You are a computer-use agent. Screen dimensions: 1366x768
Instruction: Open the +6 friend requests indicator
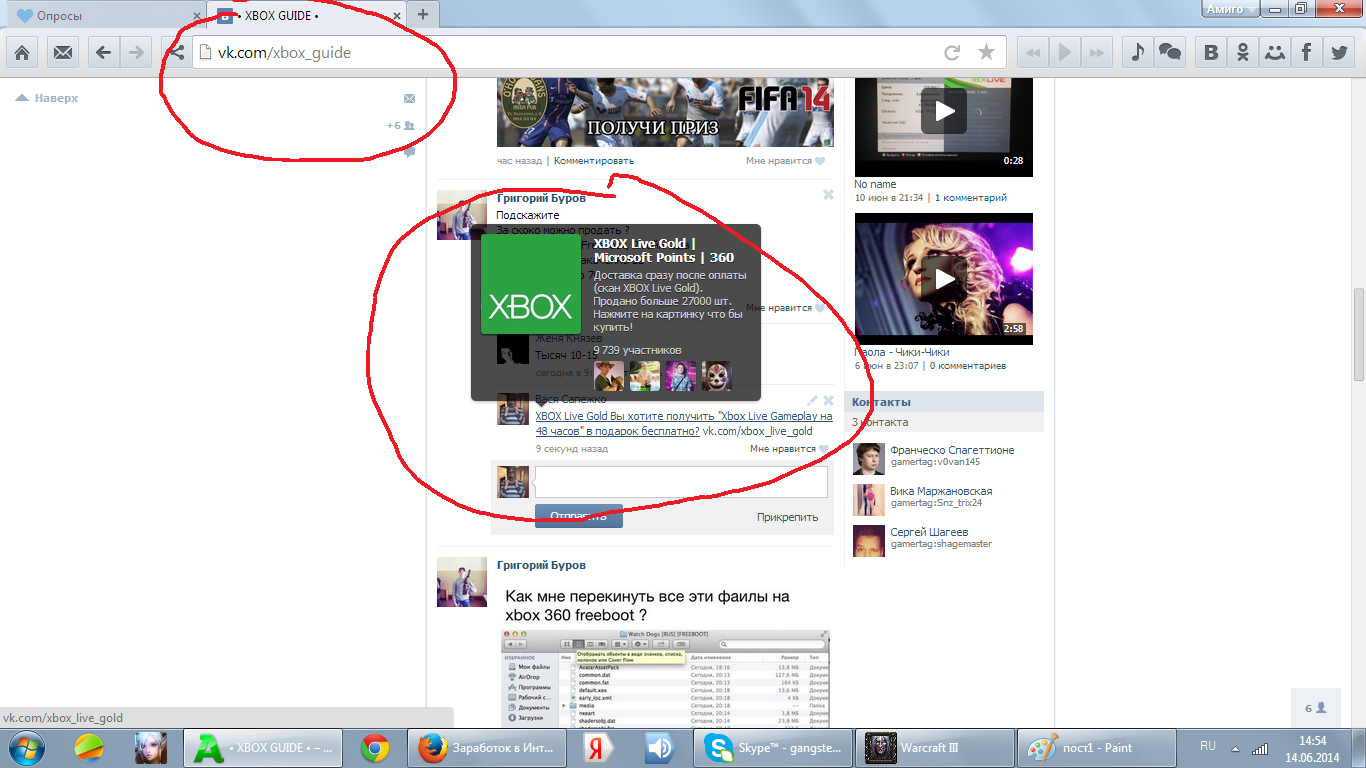point(401,126)
